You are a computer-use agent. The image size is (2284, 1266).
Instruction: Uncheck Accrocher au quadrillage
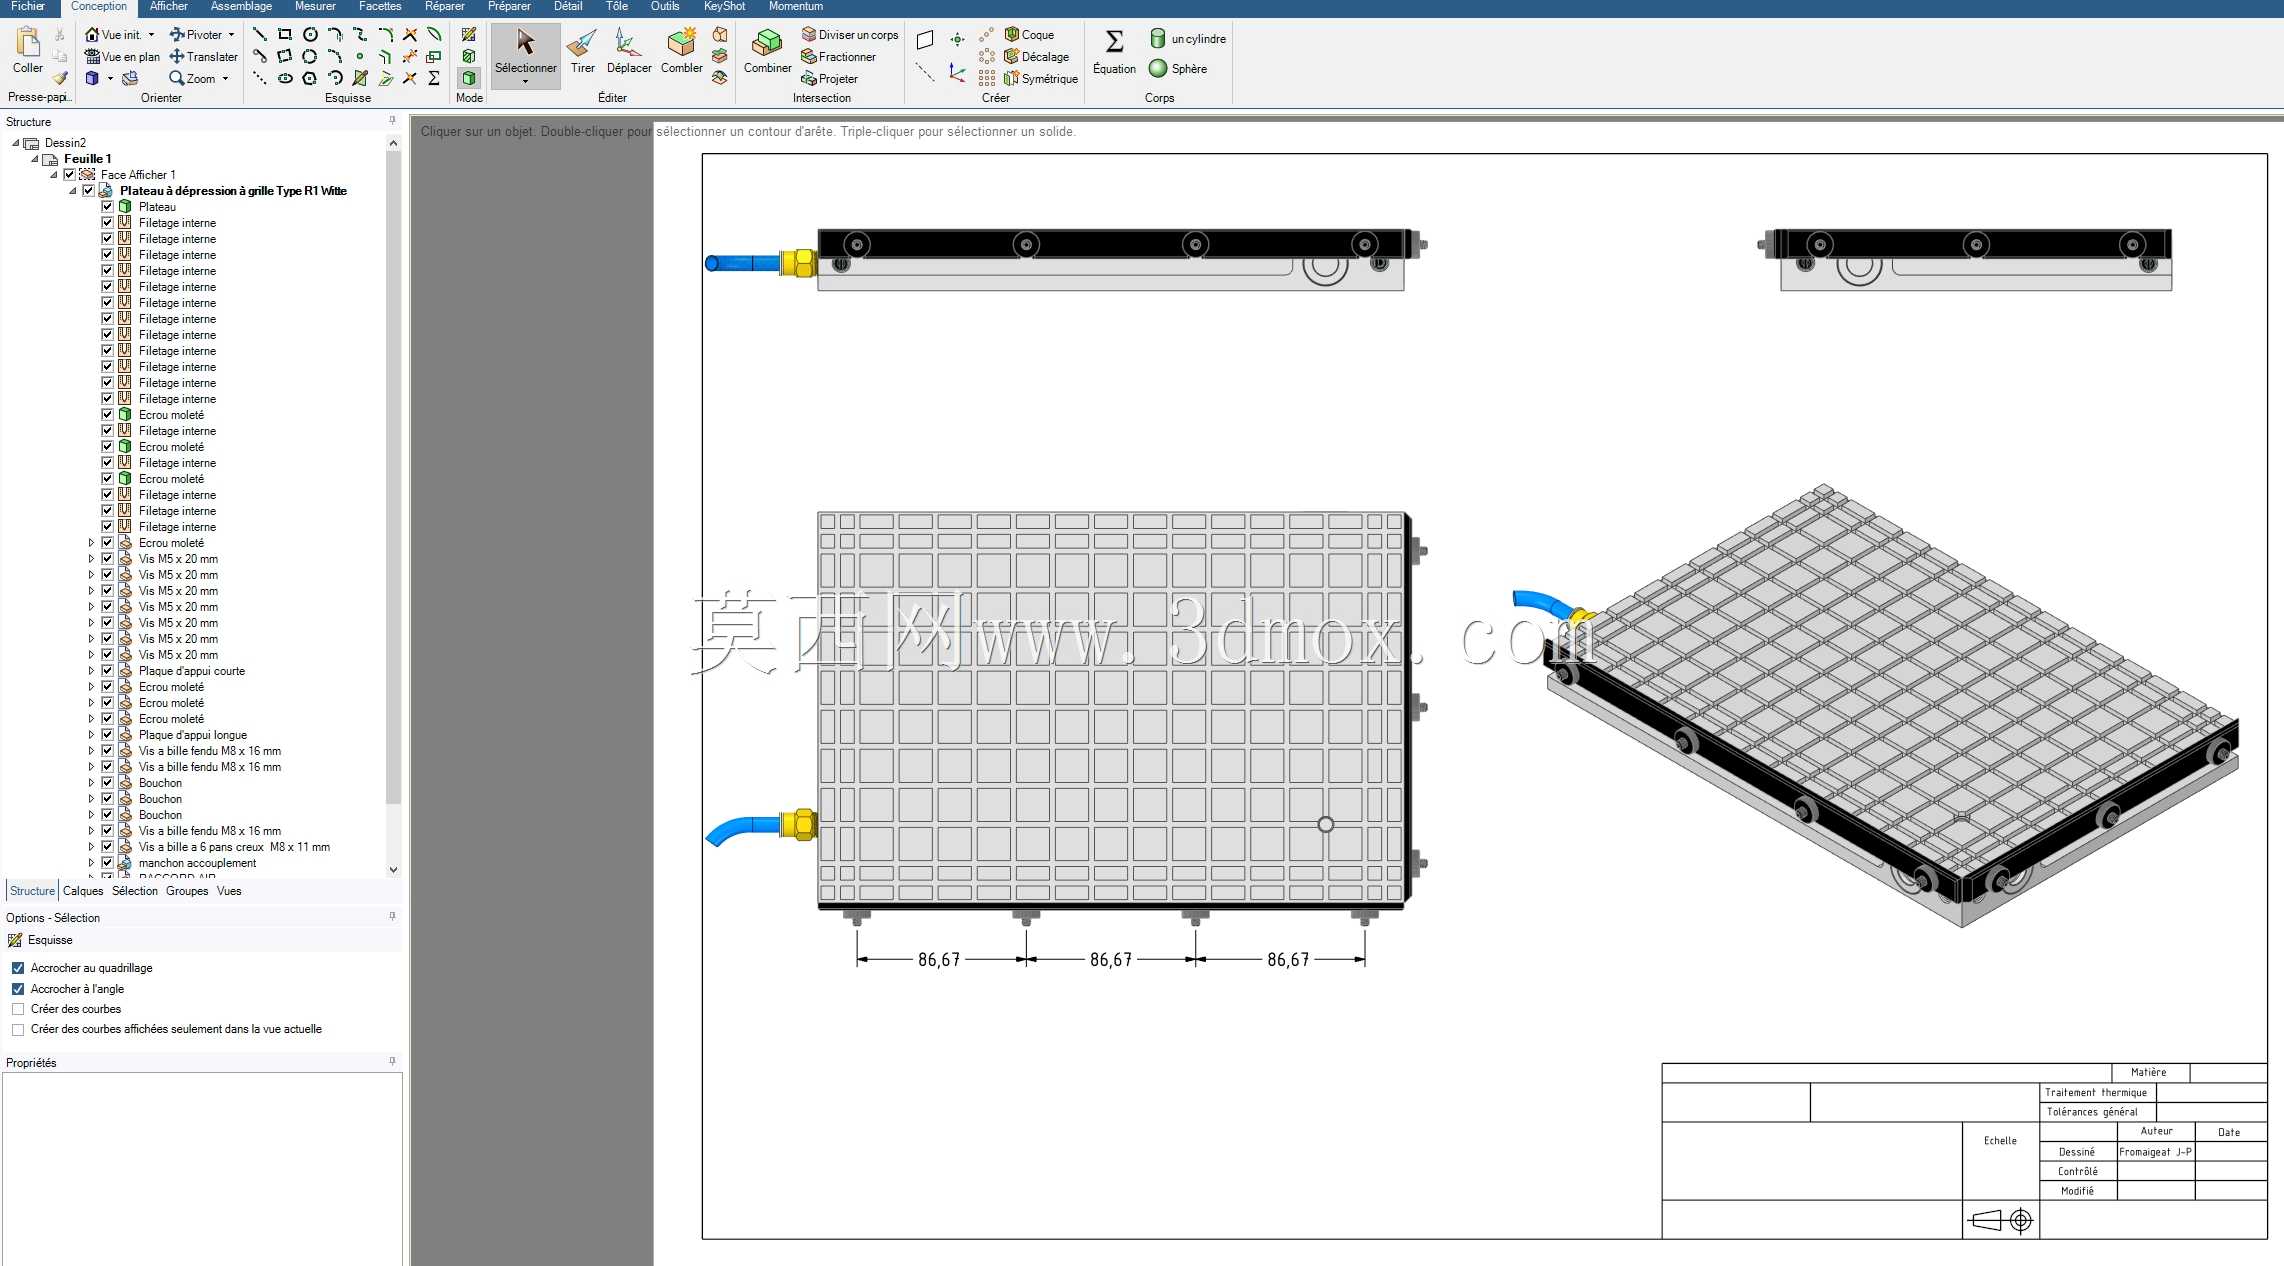[18, 968]
